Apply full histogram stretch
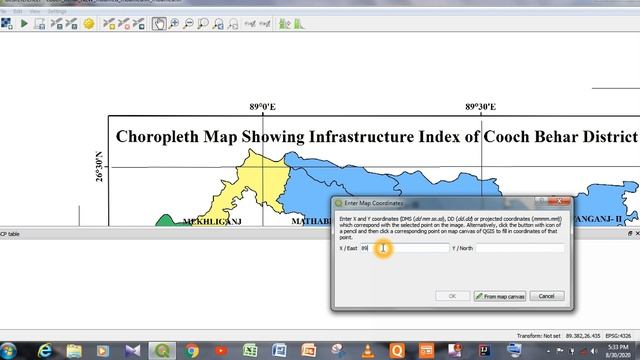 point(284,24)
